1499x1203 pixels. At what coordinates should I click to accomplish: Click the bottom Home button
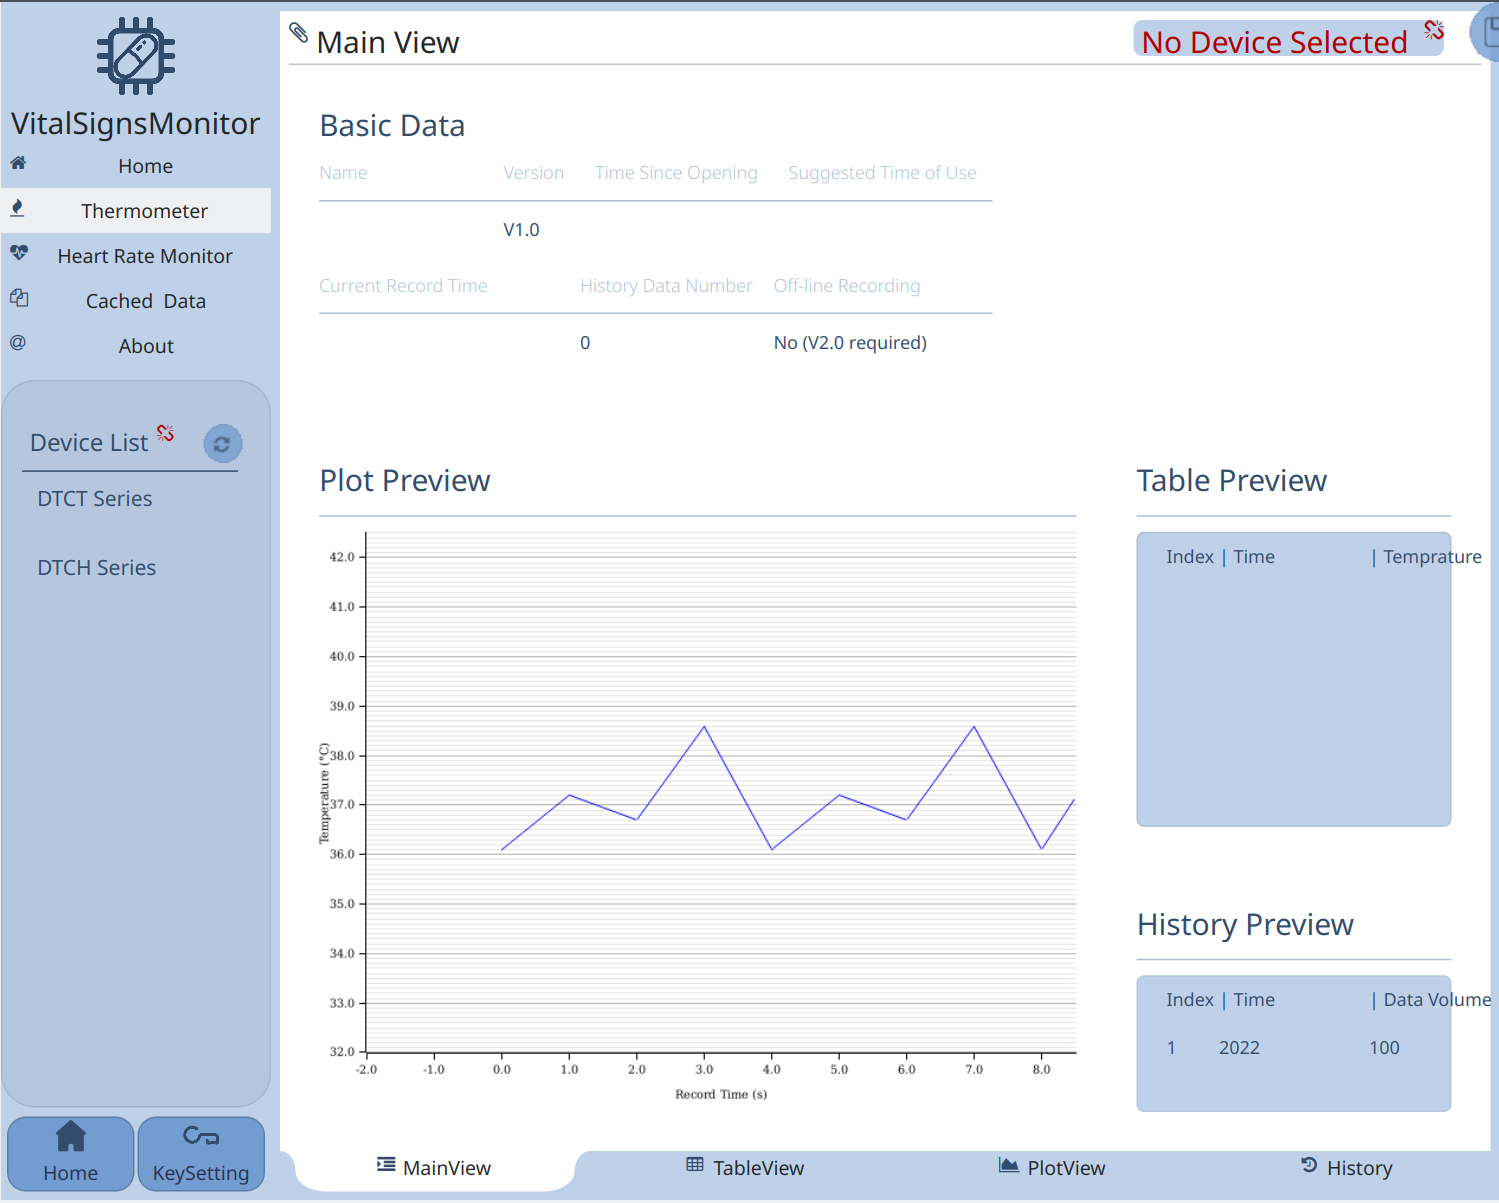[x=71, y=1154]
